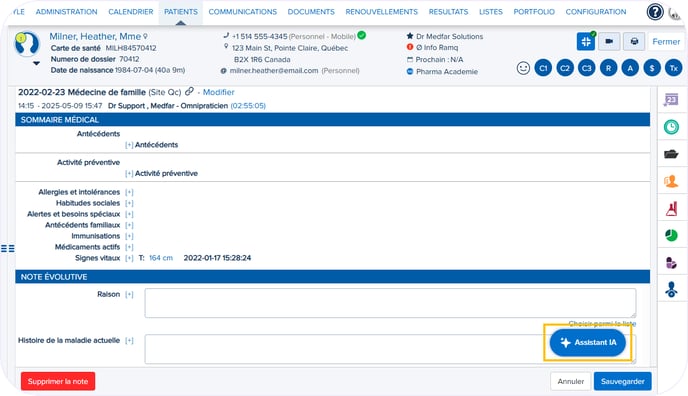This screenshot has height=396, width=688.
Task: Open the CALENDRIER menu
Action: [131, 12]
